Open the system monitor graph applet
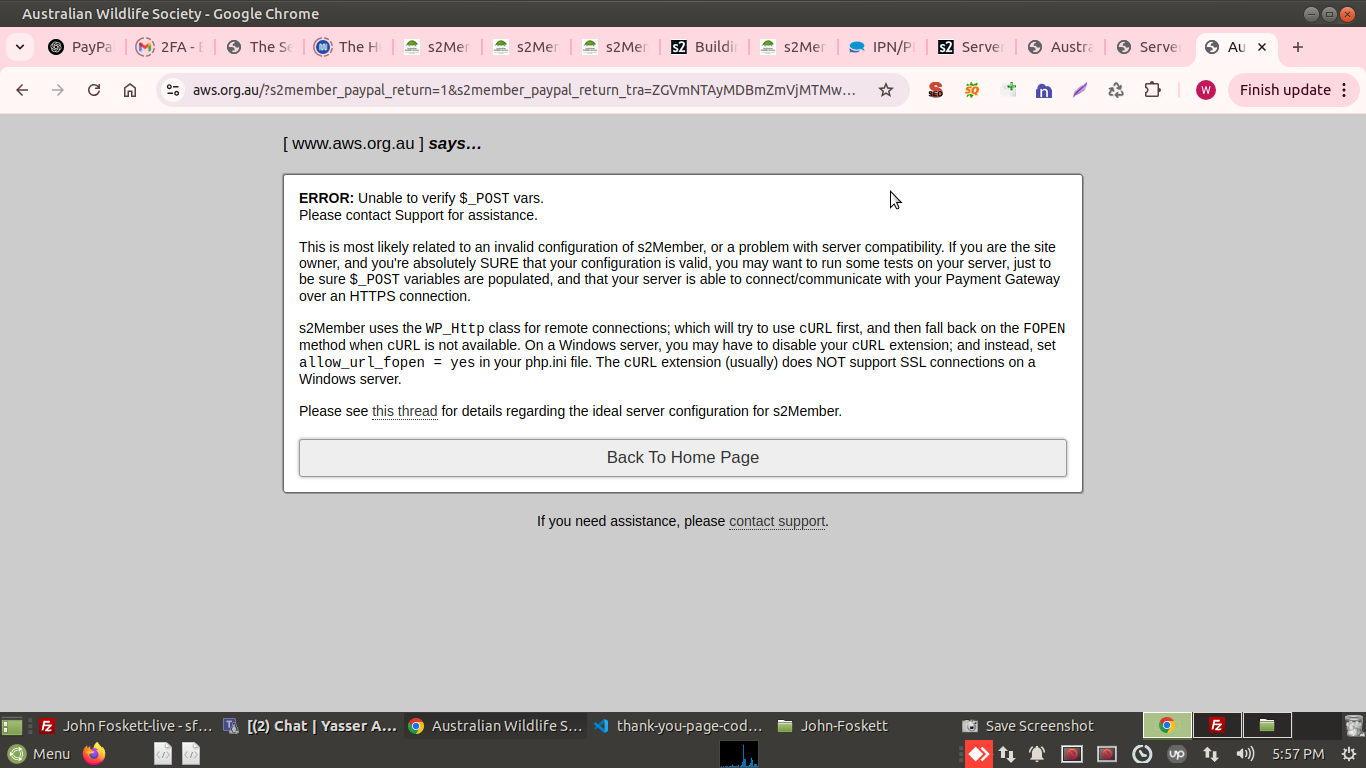 [739, 754]
